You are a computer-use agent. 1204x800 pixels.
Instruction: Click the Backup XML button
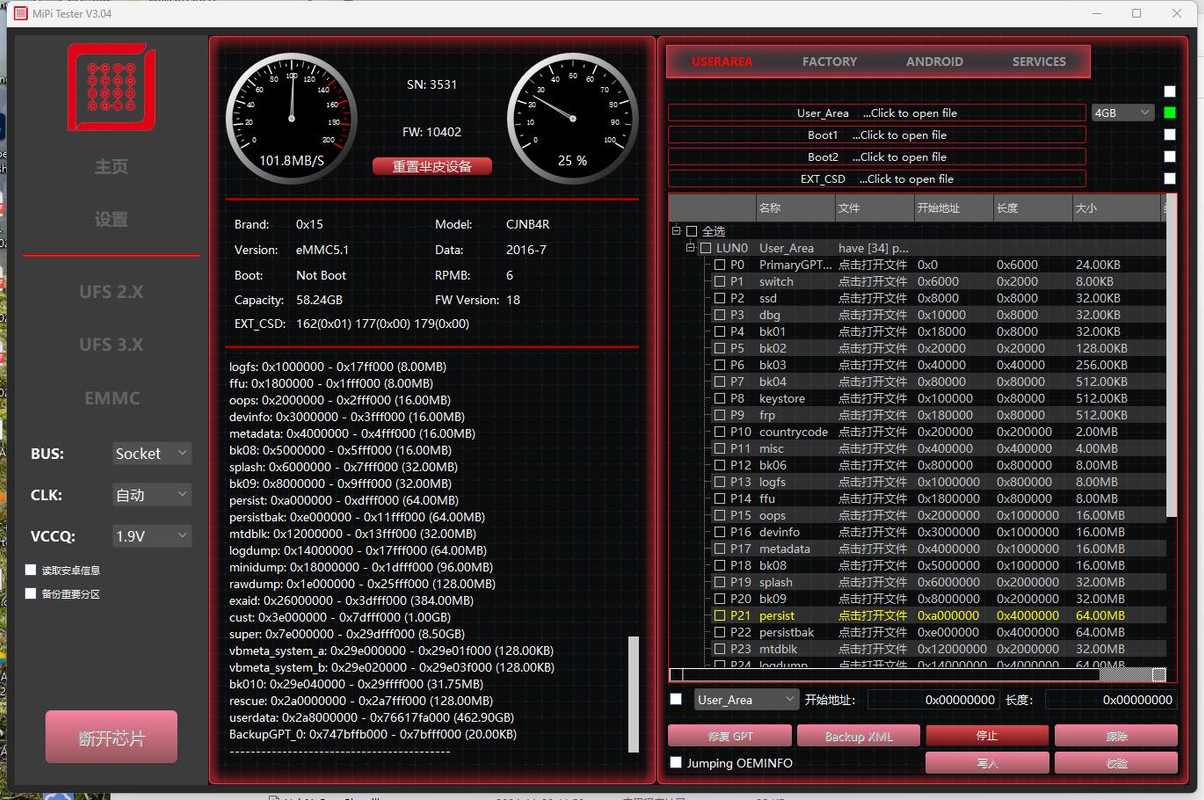point(858,736)
